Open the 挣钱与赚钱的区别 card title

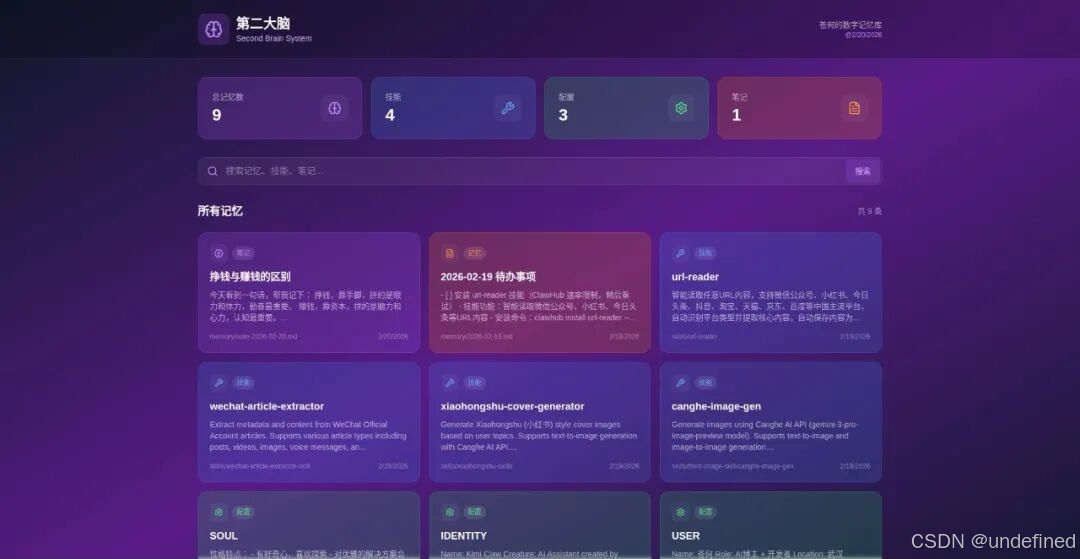[x=250, y=277]
